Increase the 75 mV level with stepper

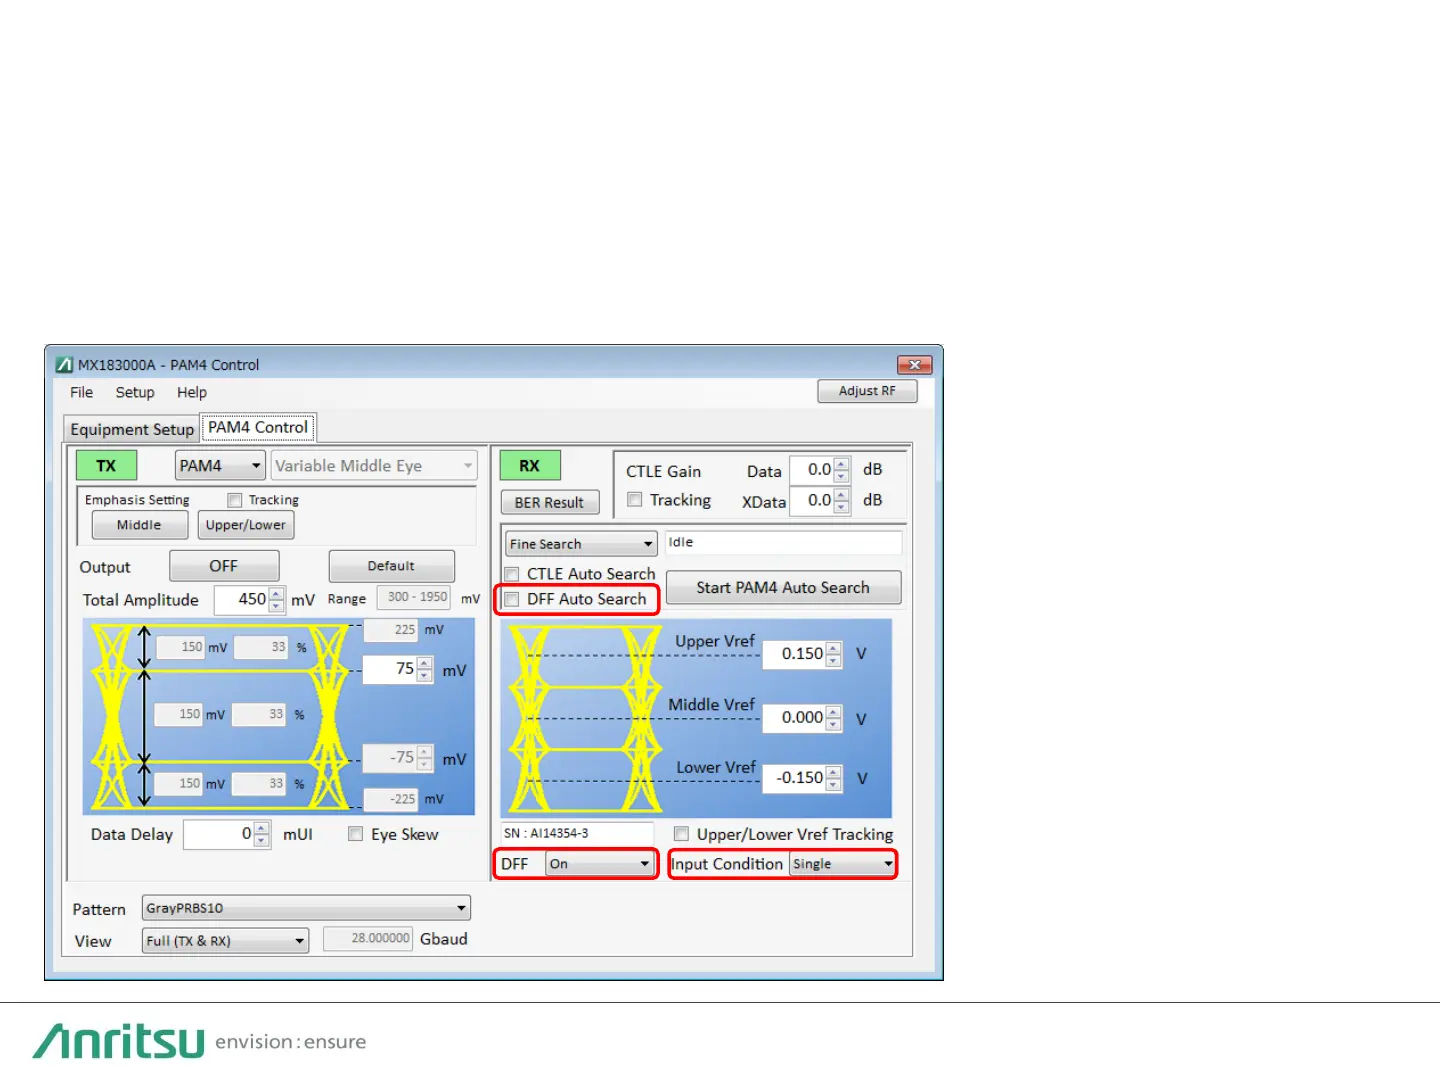point(425,663)
